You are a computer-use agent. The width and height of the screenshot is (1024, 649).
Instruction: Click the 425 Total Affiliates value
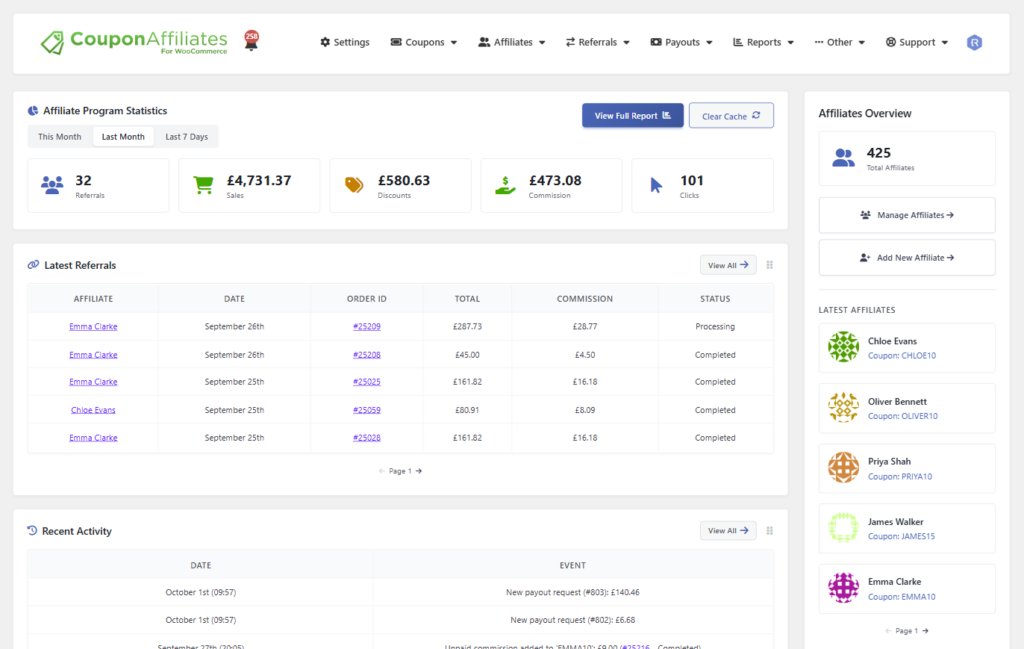pos(878,153)
